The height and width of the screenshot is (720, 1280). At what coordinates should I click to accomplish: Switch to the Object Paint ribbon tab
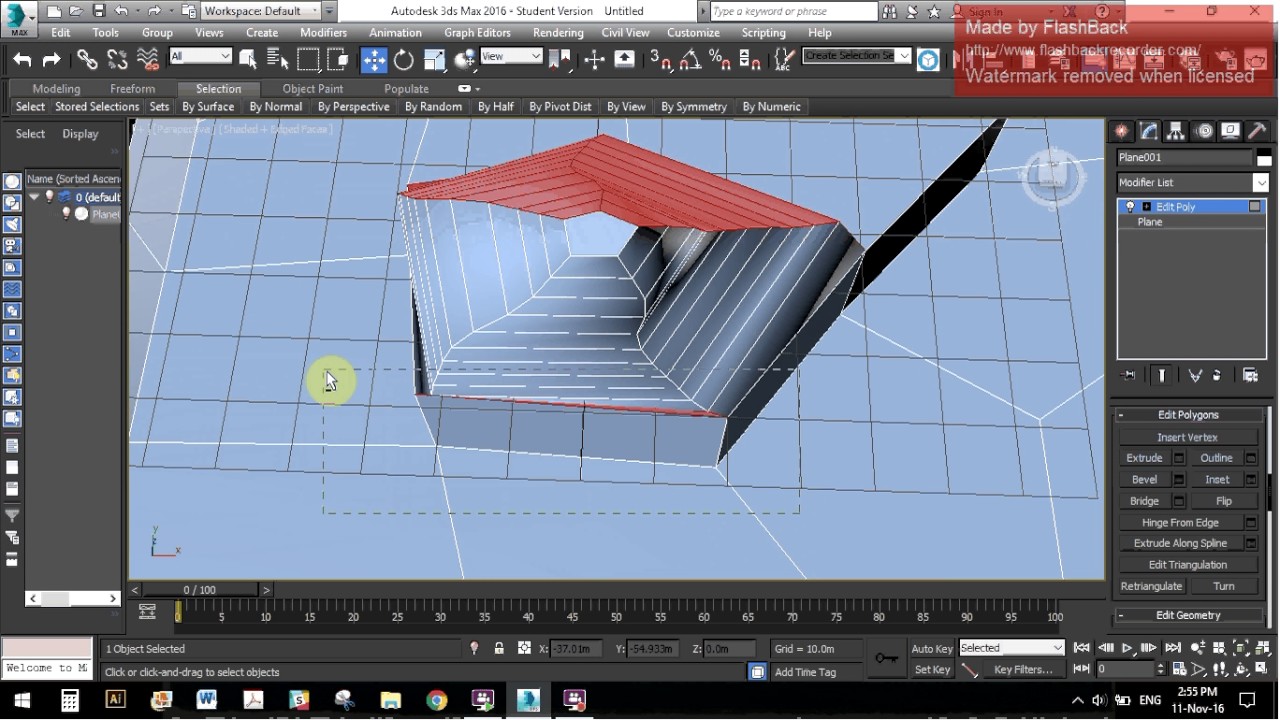(313, 89)
